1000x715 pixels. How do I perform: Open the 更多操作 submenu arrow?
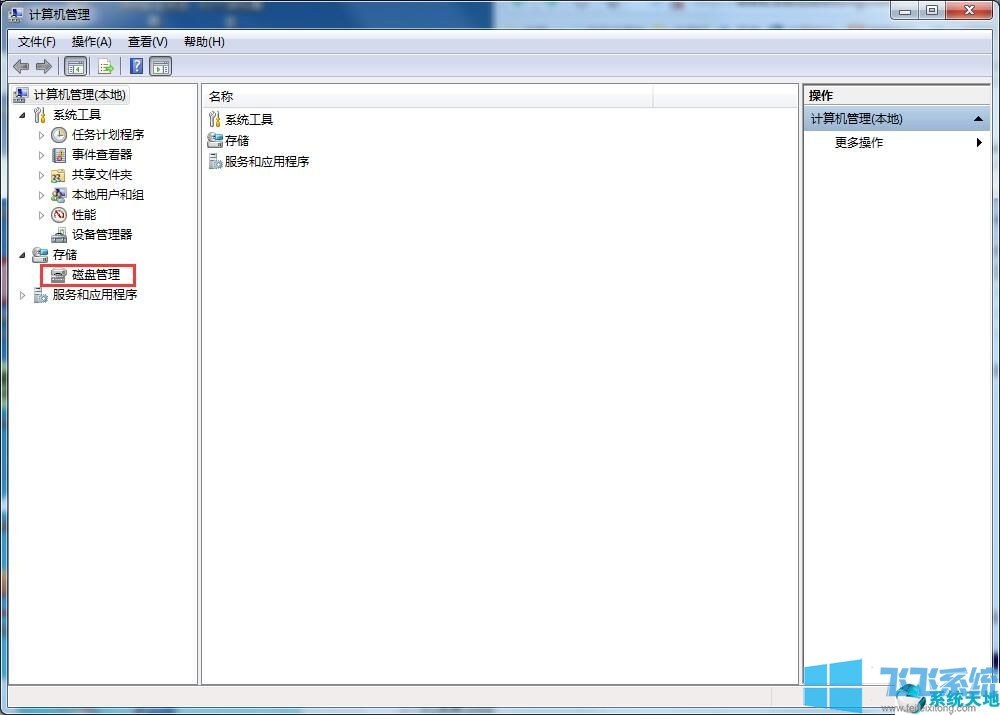980,142
